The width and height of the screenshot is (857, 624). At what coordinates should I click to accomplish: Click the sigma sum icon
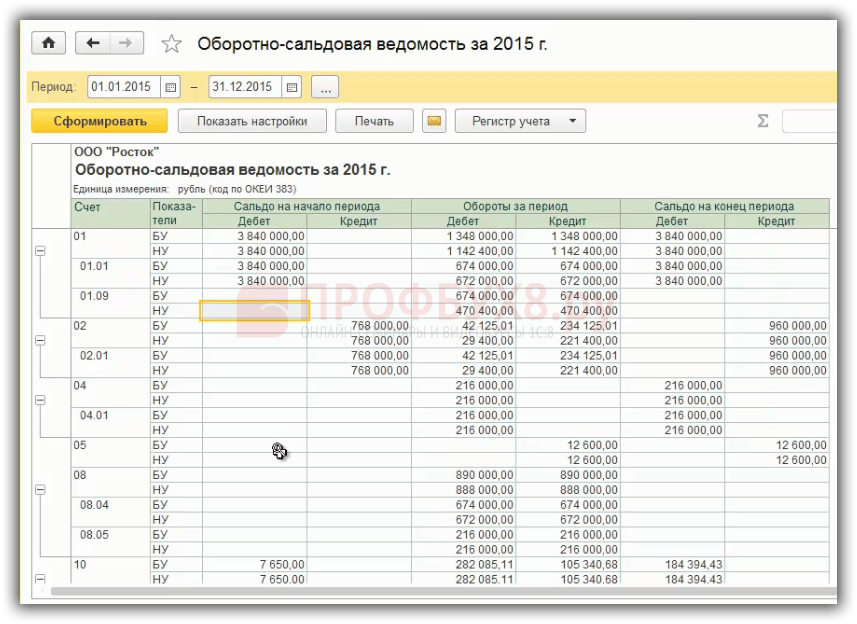pyautogui.click(x=763, y=121)
